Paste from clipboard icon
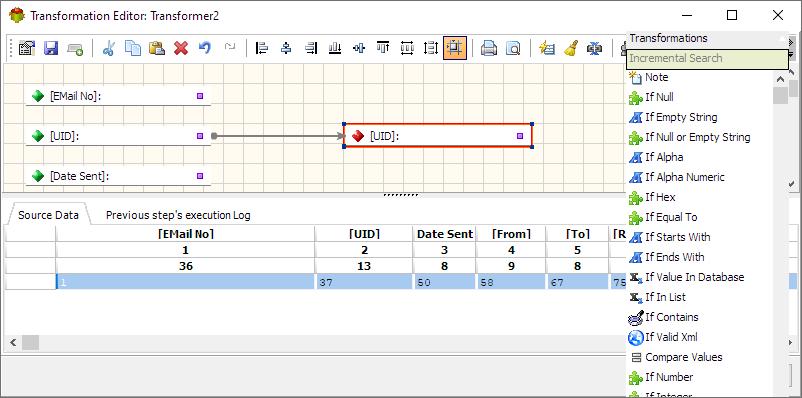This screenshot has width=802, height=398. [157, 48]
